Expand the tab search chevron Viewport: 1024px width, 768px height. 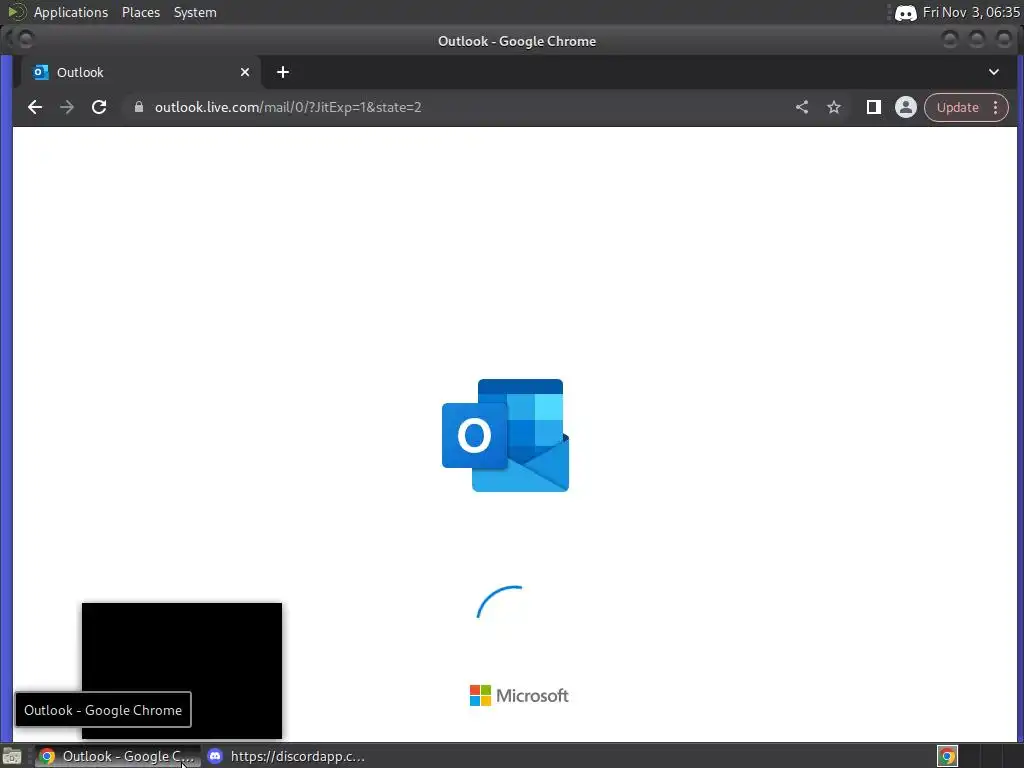[x=994, y=72]
